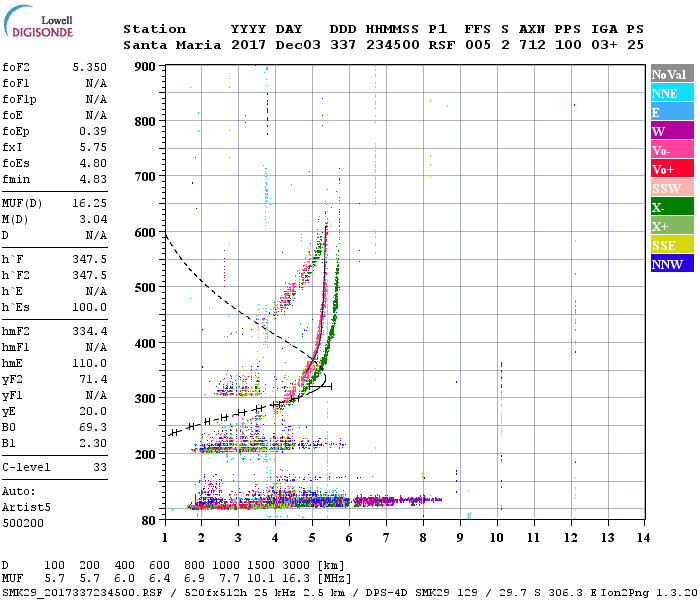The image size is (700, 600).
Task: Click the D 3000 distance column header
Action: 296,565
